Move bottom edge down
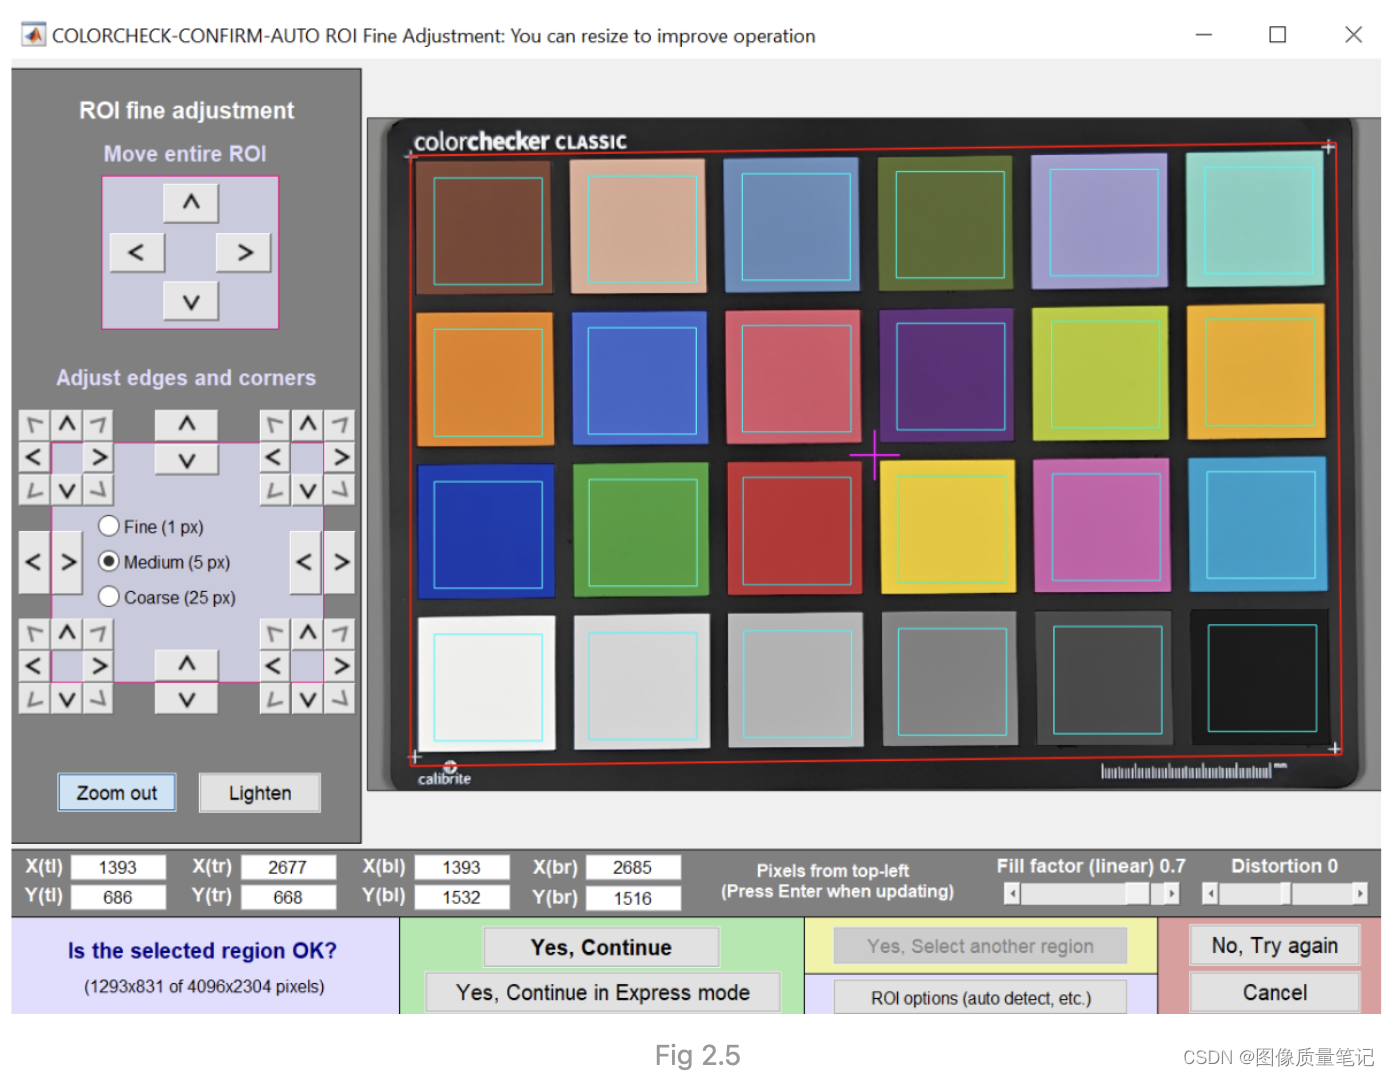 click(186, 699)
